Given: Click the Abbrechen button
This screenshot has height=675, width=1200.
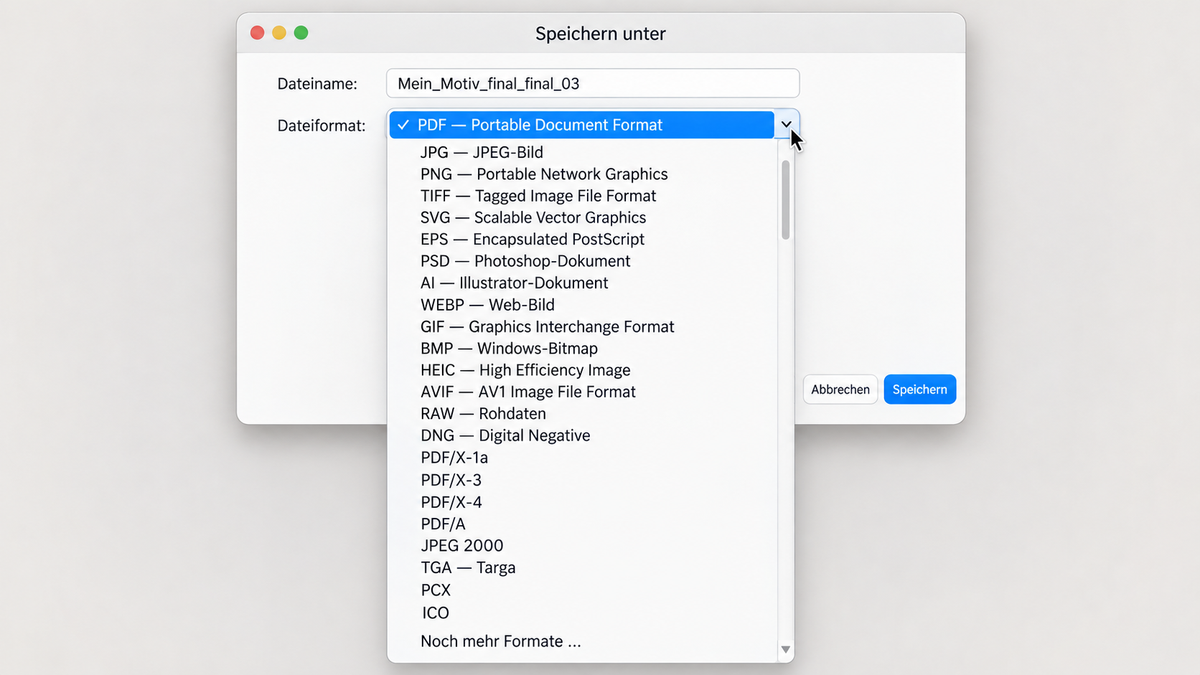Looking at the screenshot, I should (x=840, y=389).
